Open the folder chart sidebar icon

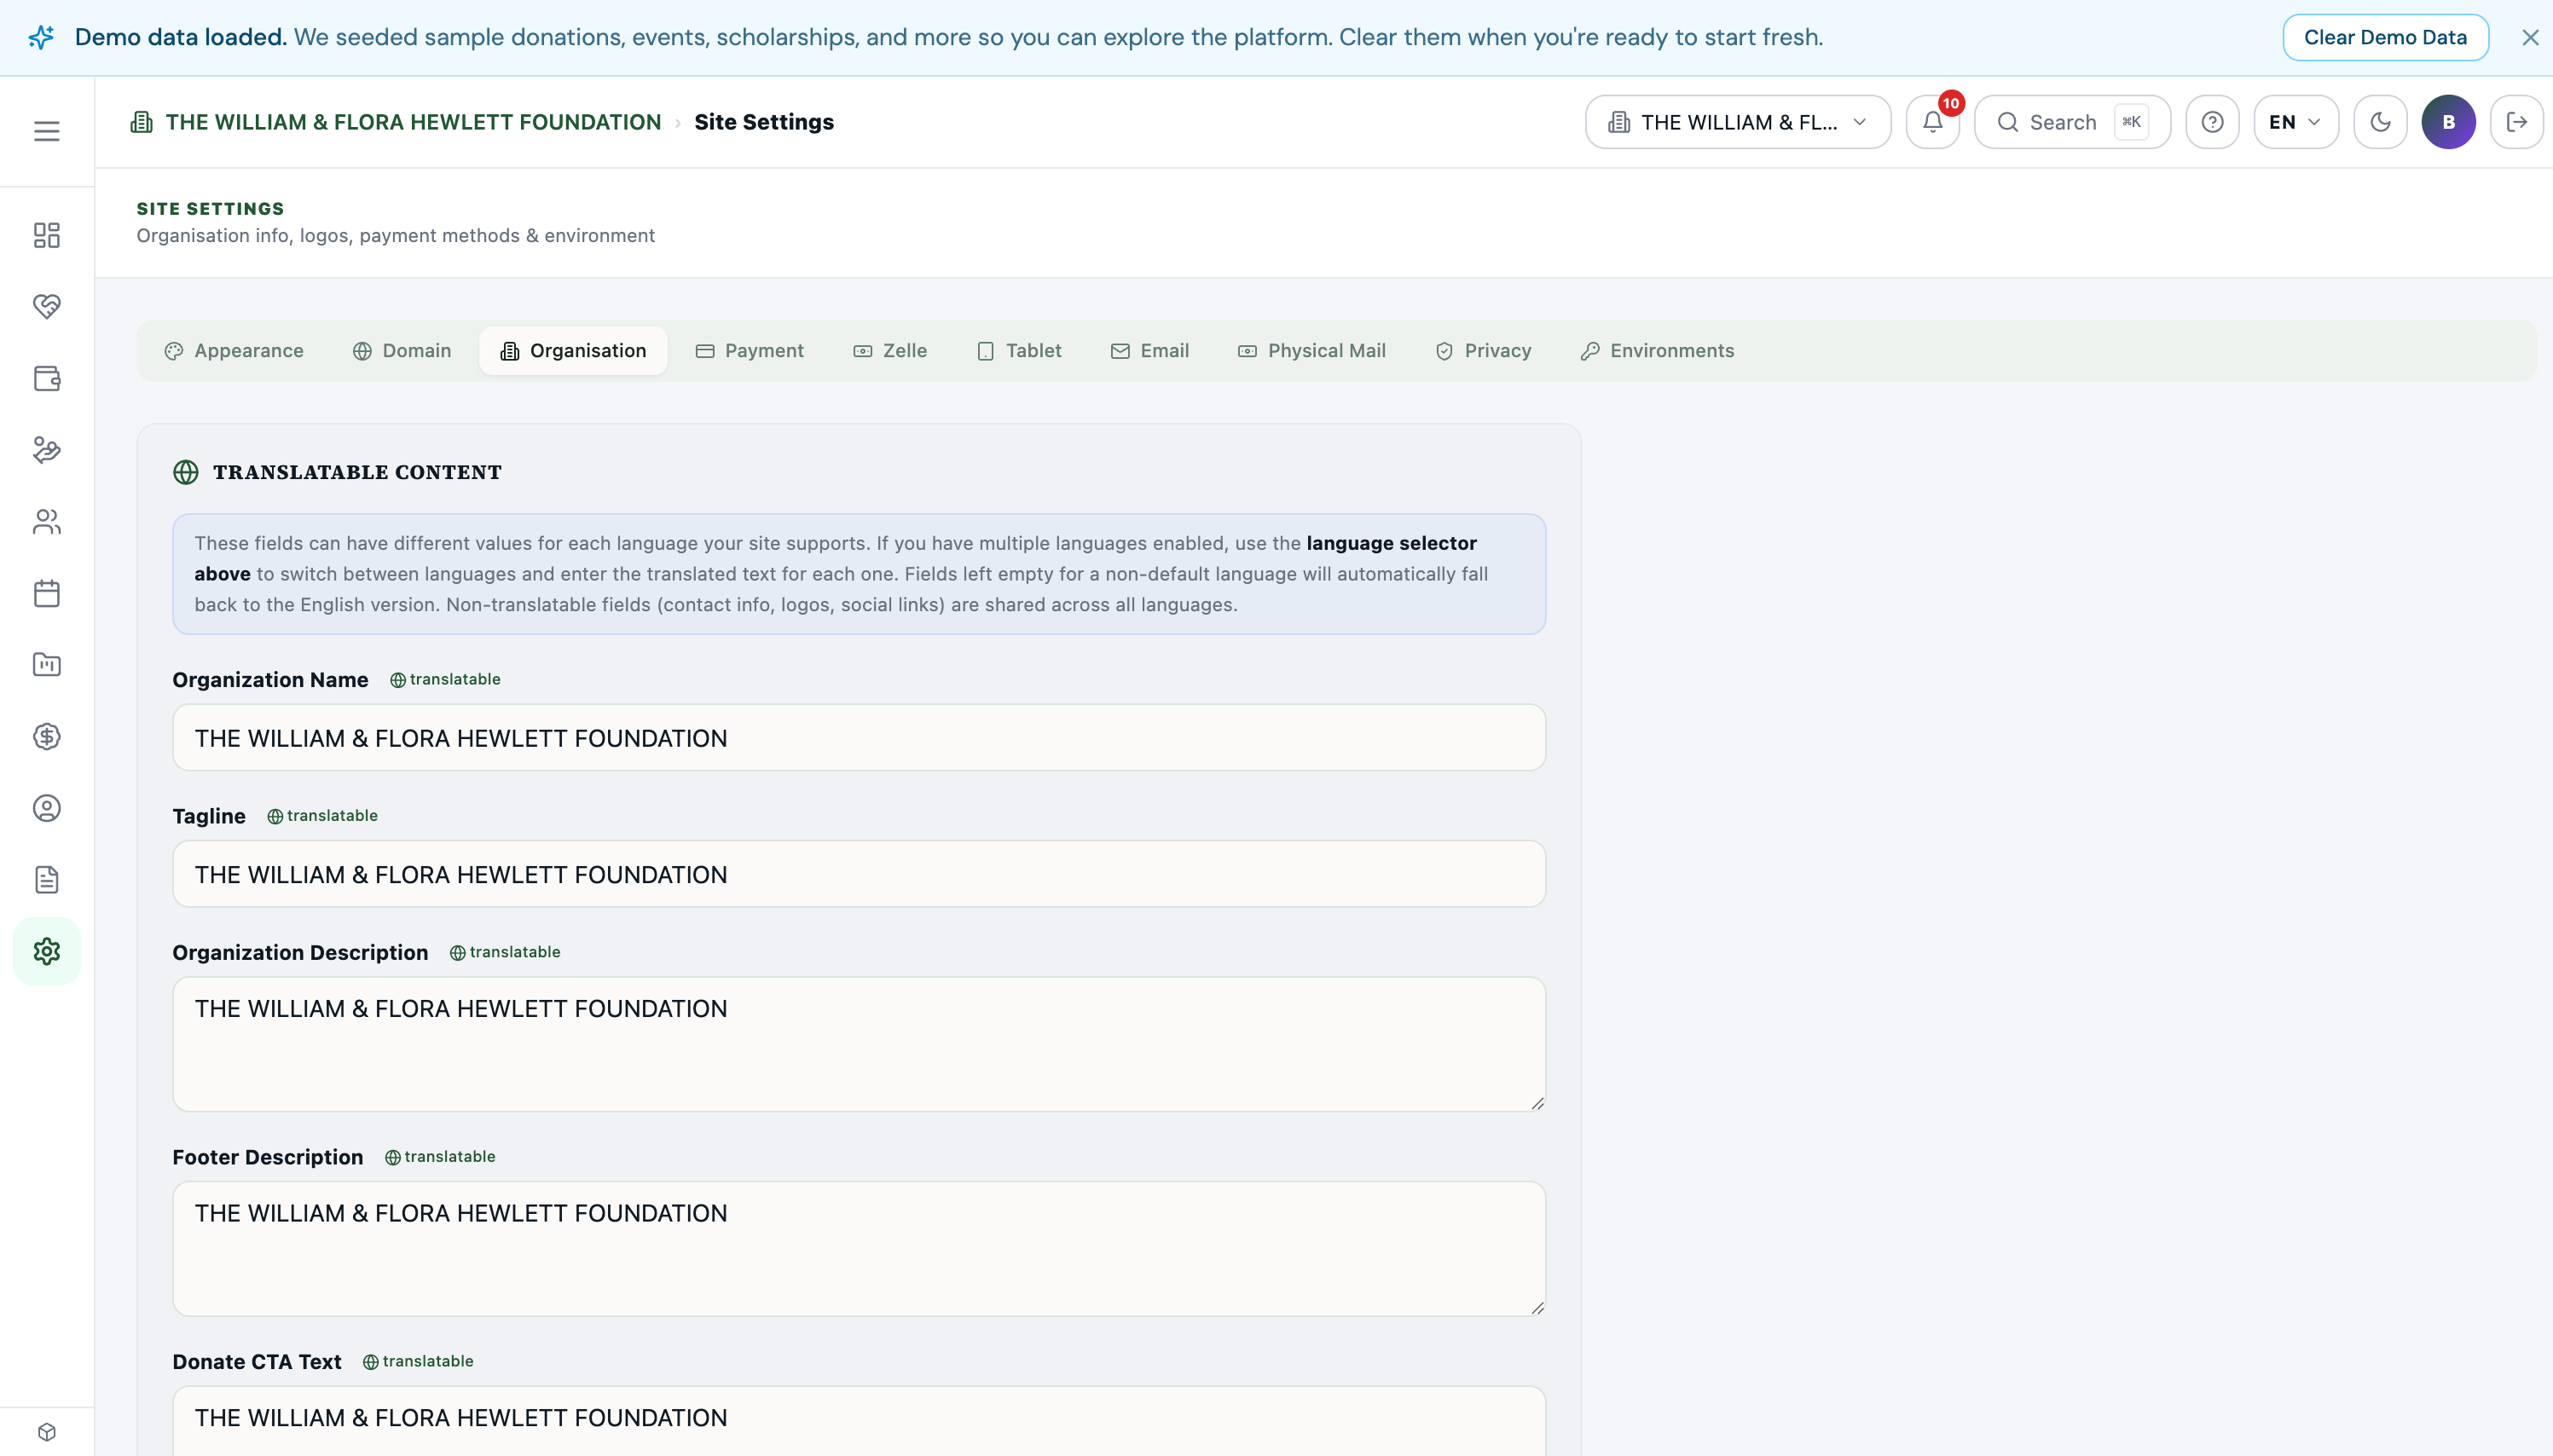click(x=46, y=665)
